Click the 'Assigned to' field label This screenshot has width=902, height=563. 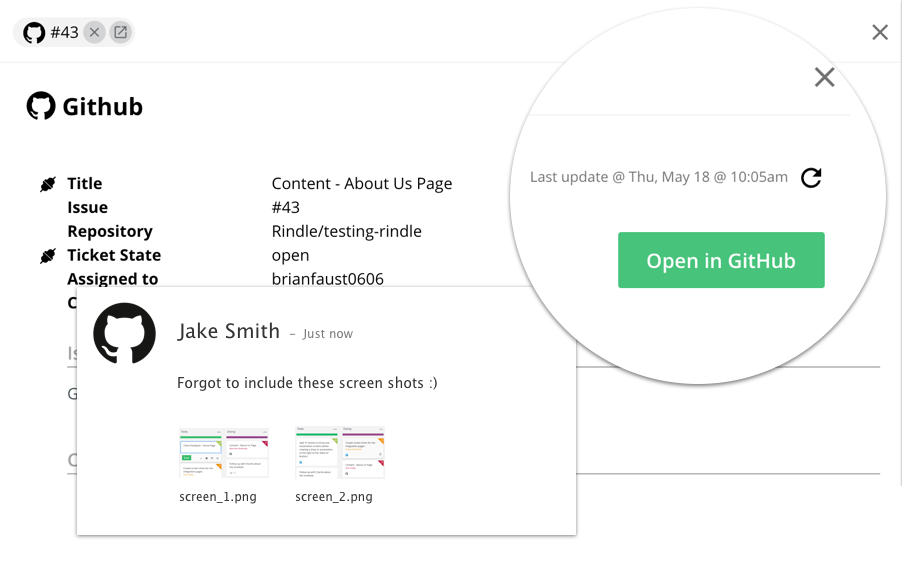[x=113, y=279]
